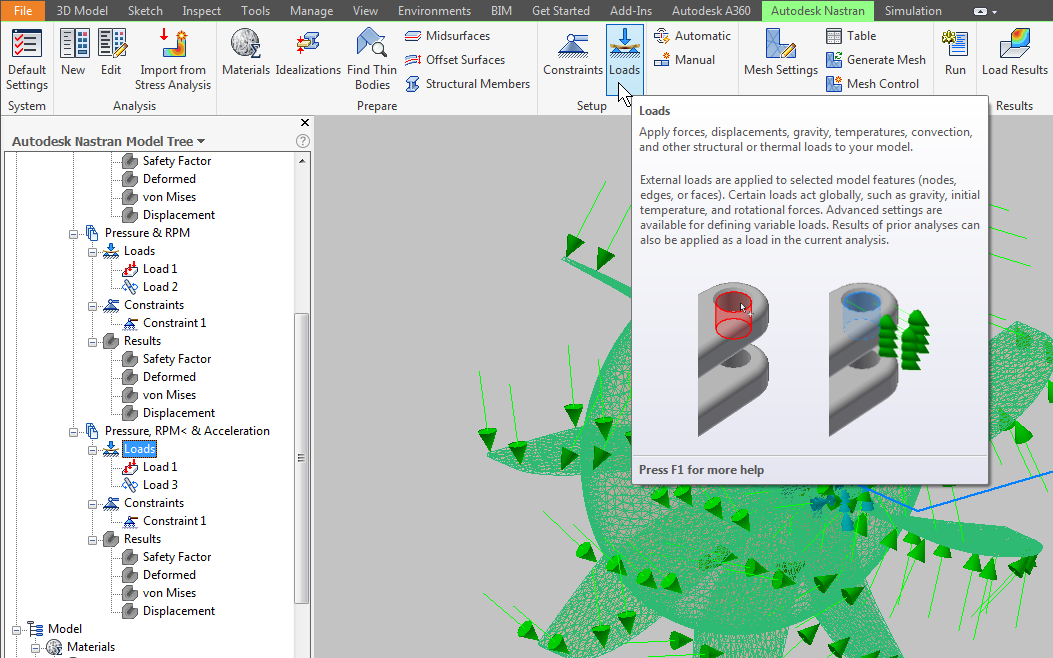This screenshot has width=1053, height=658.
Task: Click the Offset Surfaces command
Action: point(455,60)
